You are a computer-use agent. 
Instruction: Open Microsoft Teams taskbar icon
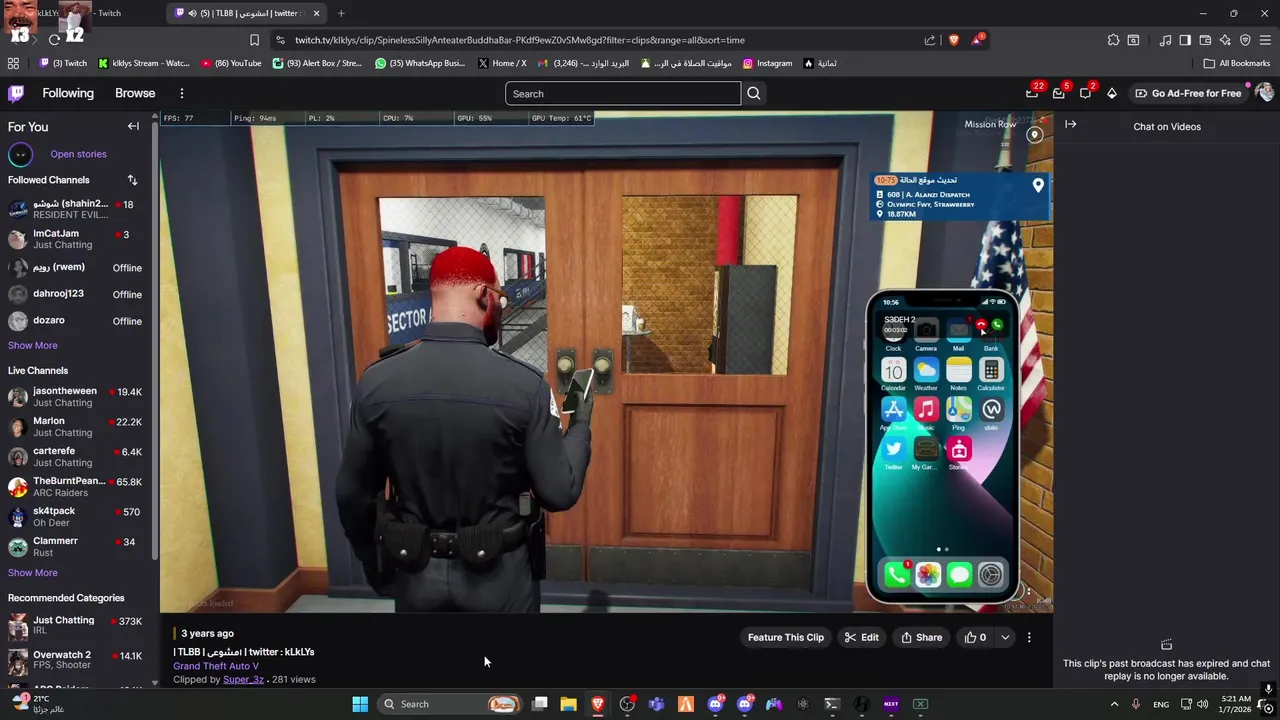point(656,704)
